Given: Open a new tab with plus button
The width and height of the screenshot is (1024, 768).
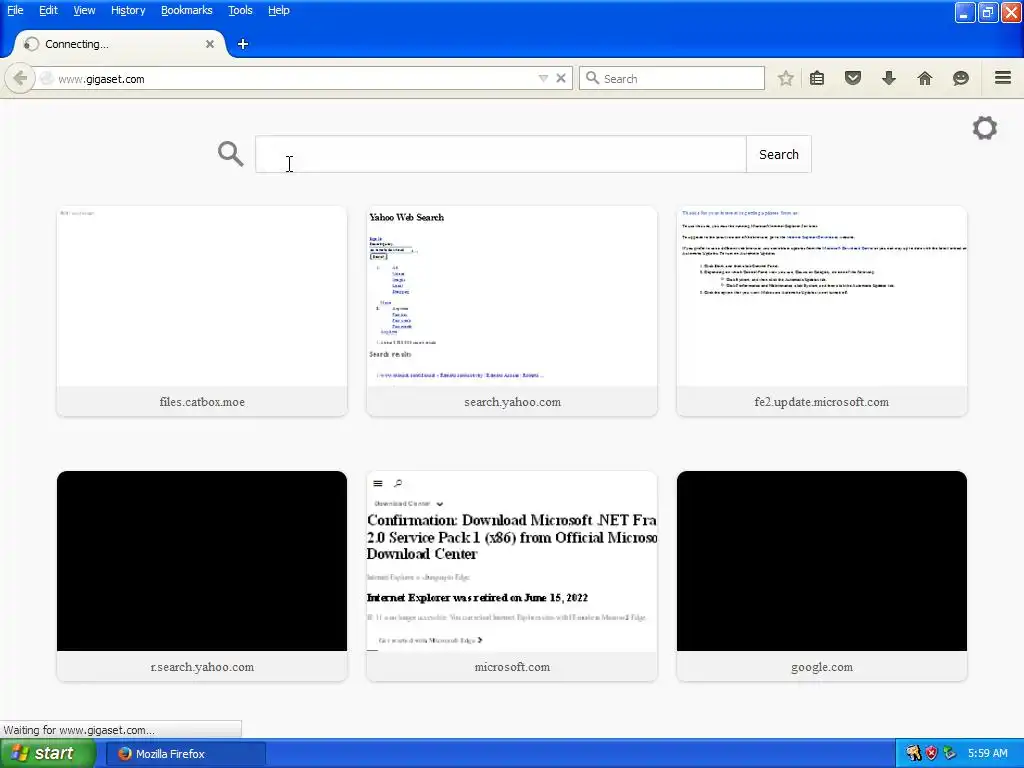Looking at the screenshot, I should 243,44.
